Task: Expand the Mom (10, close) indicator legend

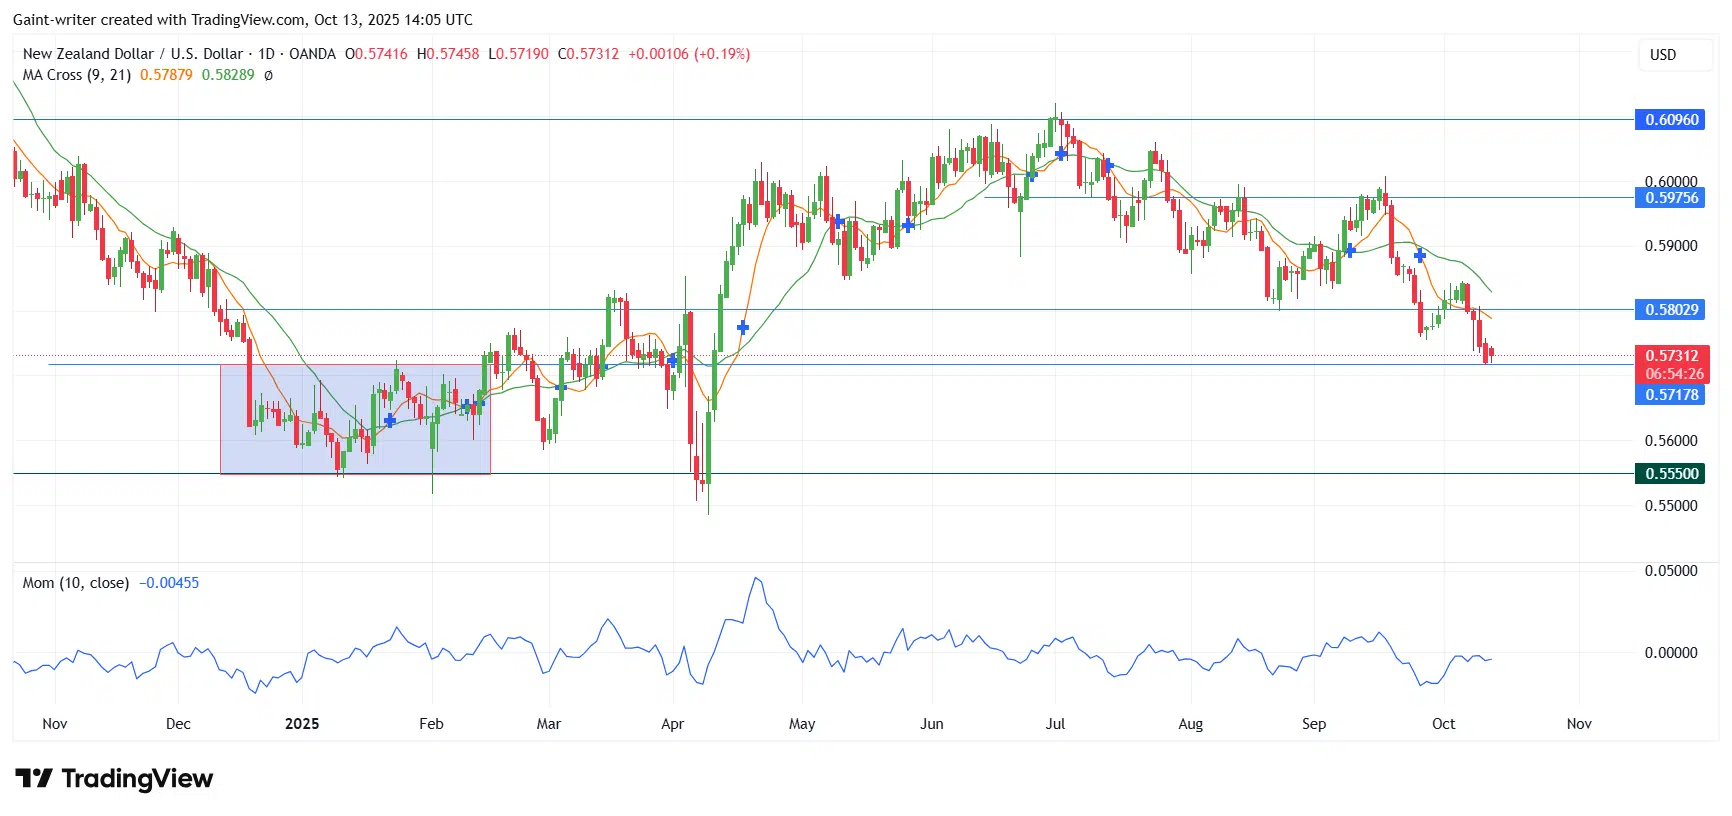Action: 76,583
